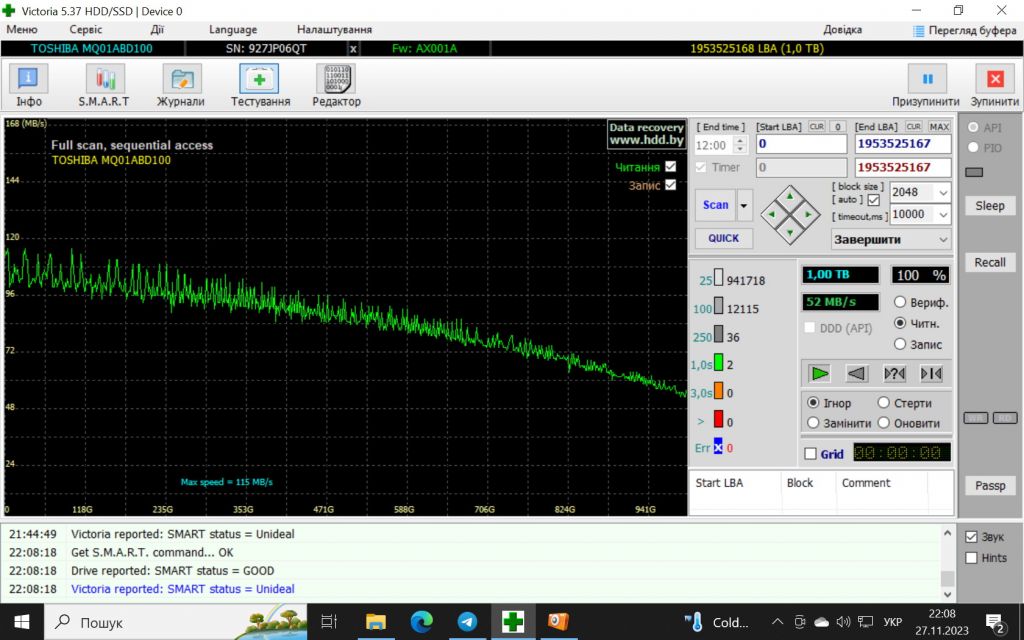The width and height of the screenshot is (1024, 640).
Task: Select the Стерти radio option
Action: tap(884, 403)
